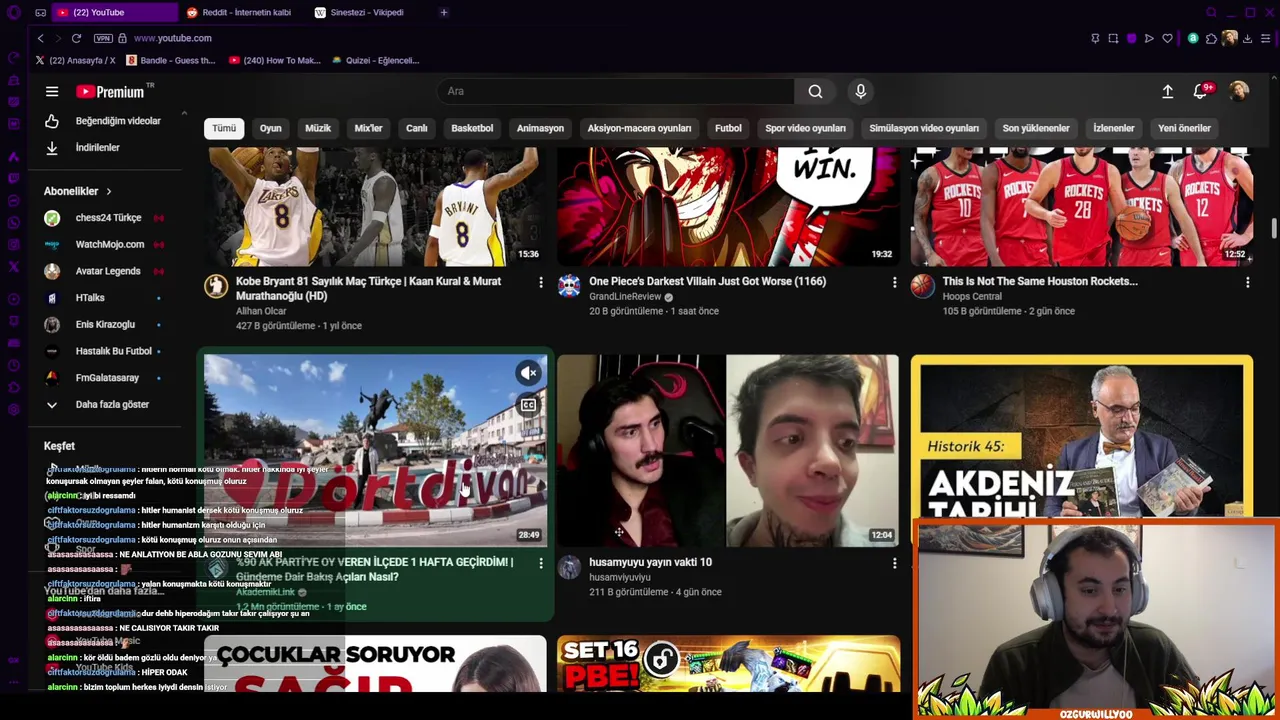Click the youtube.com address bar

[172, 38]
